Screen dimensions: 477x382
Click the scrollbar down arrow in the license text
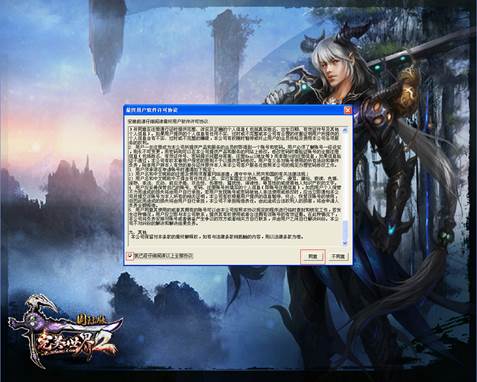(x=345, y=243)
